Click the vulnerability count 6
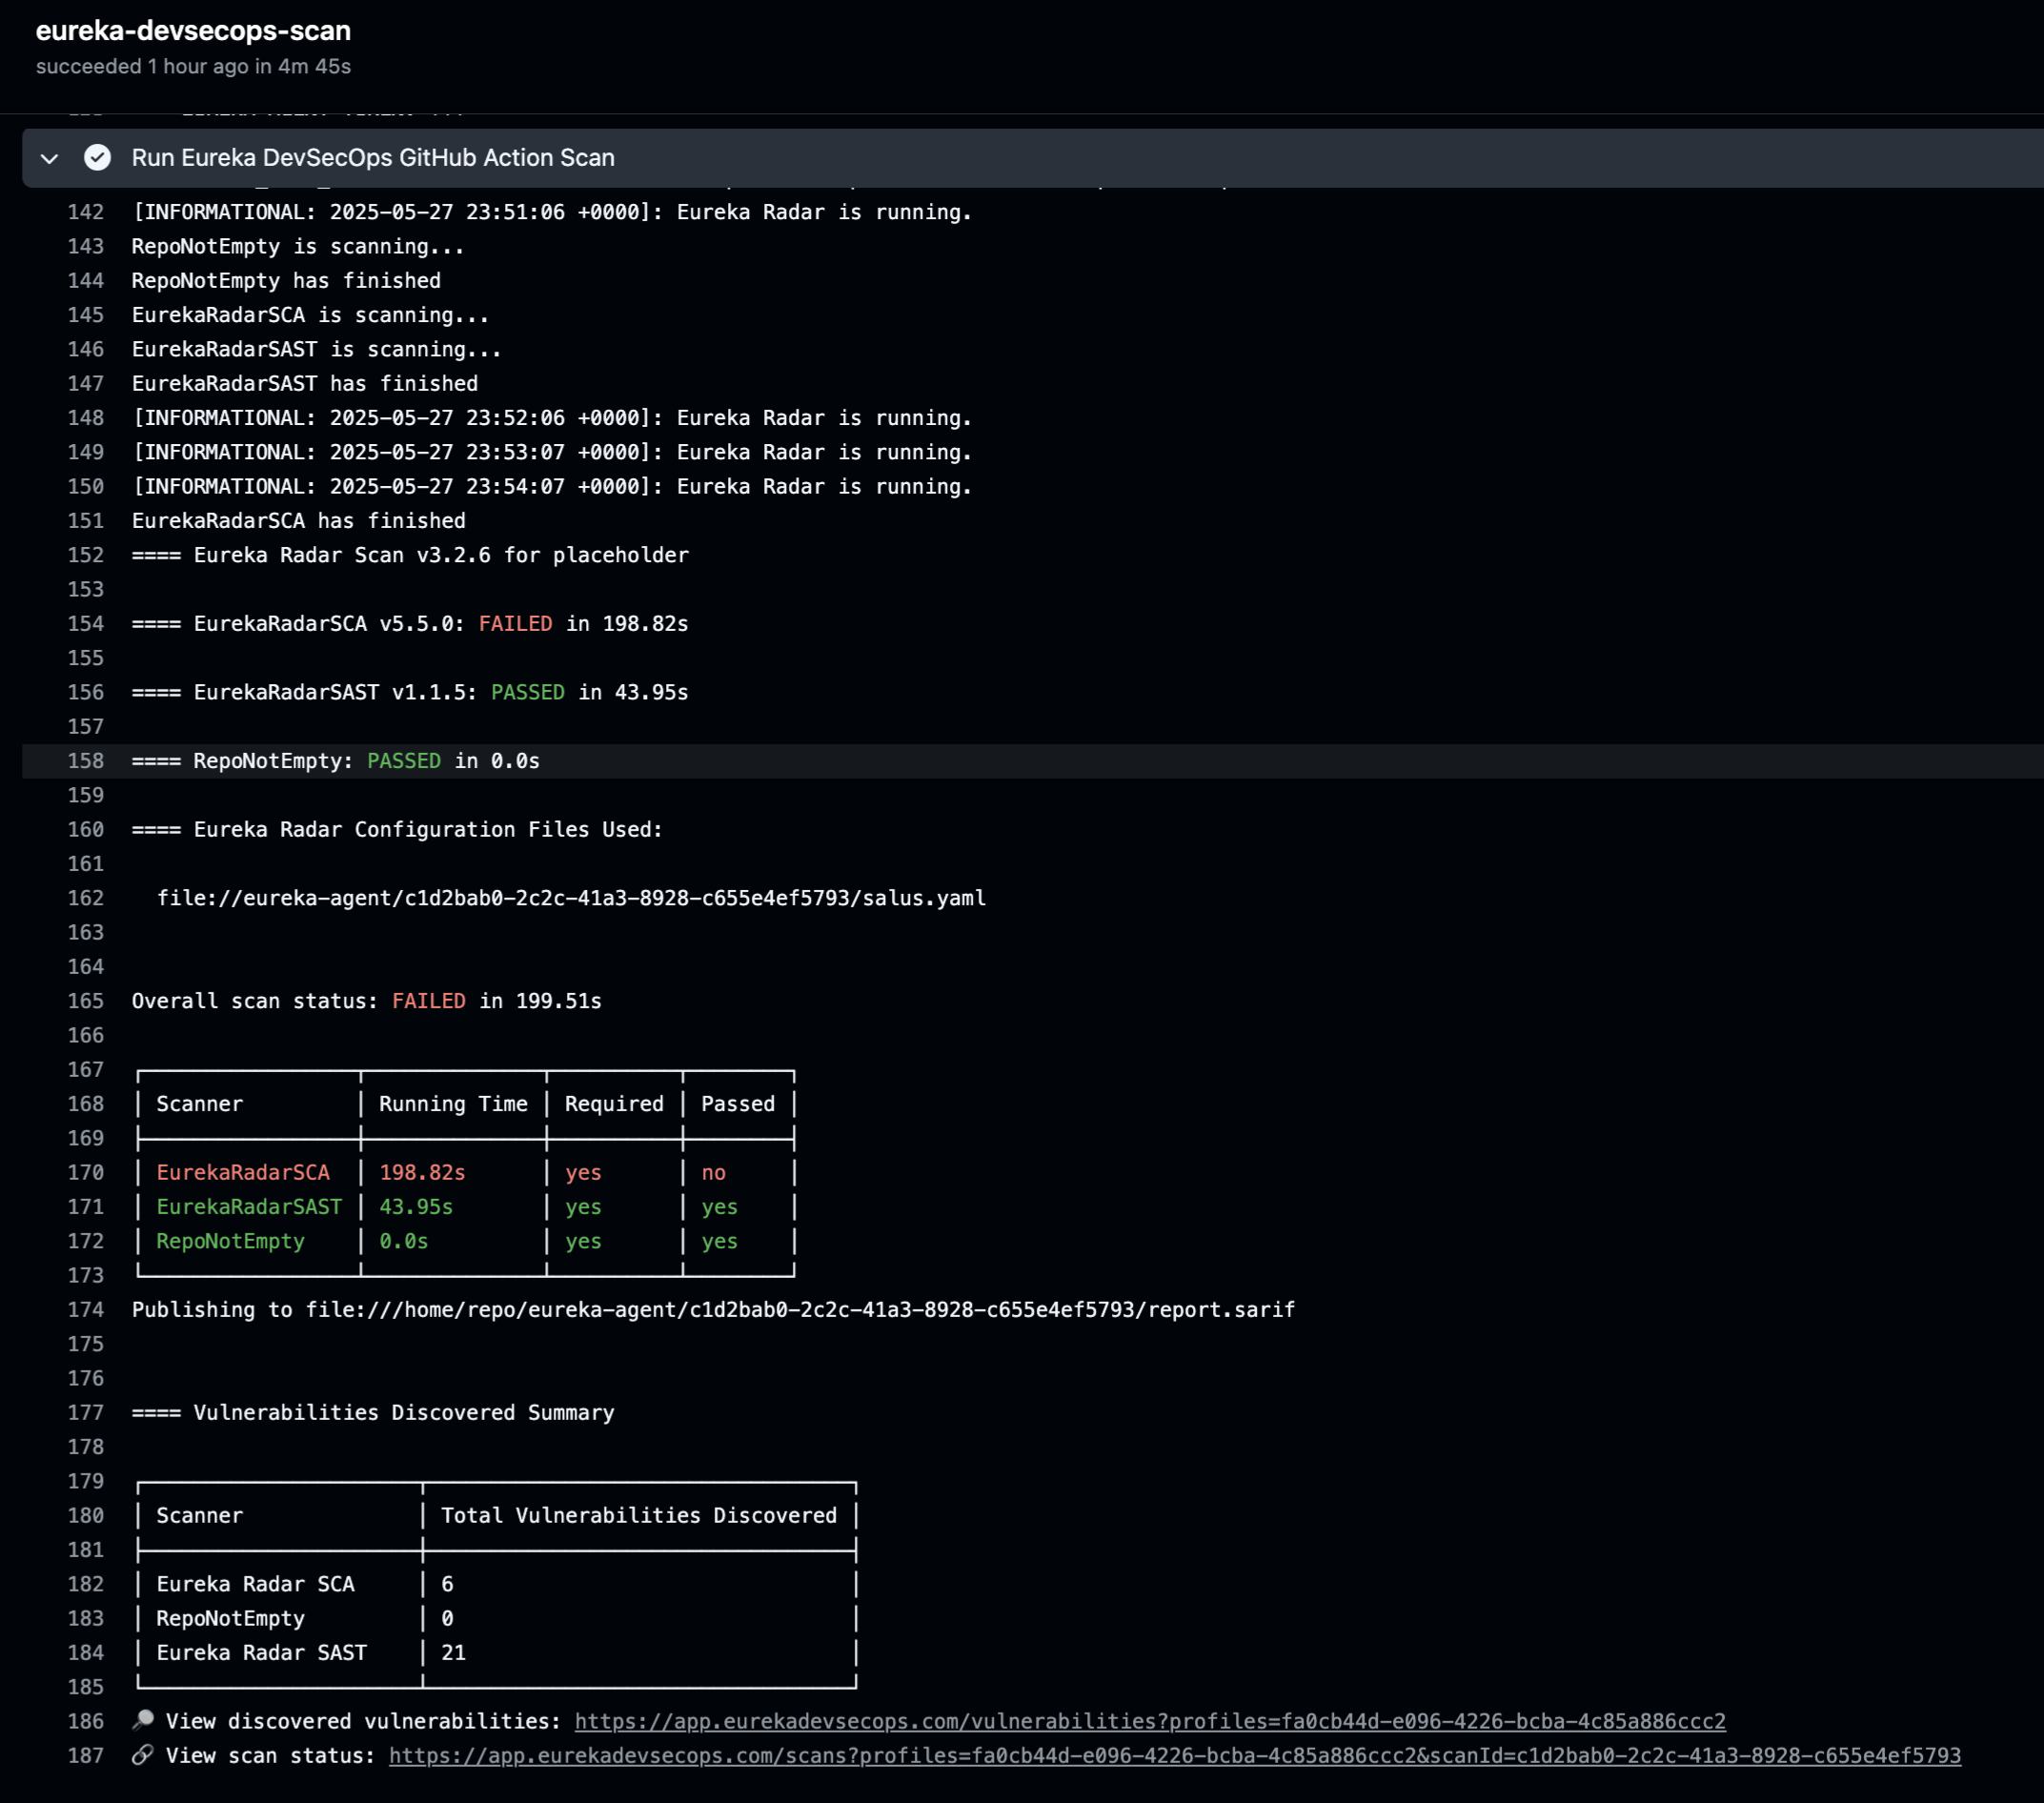The width and height of the screenshot is (2044, 1803). click(x=447, y=1584)
